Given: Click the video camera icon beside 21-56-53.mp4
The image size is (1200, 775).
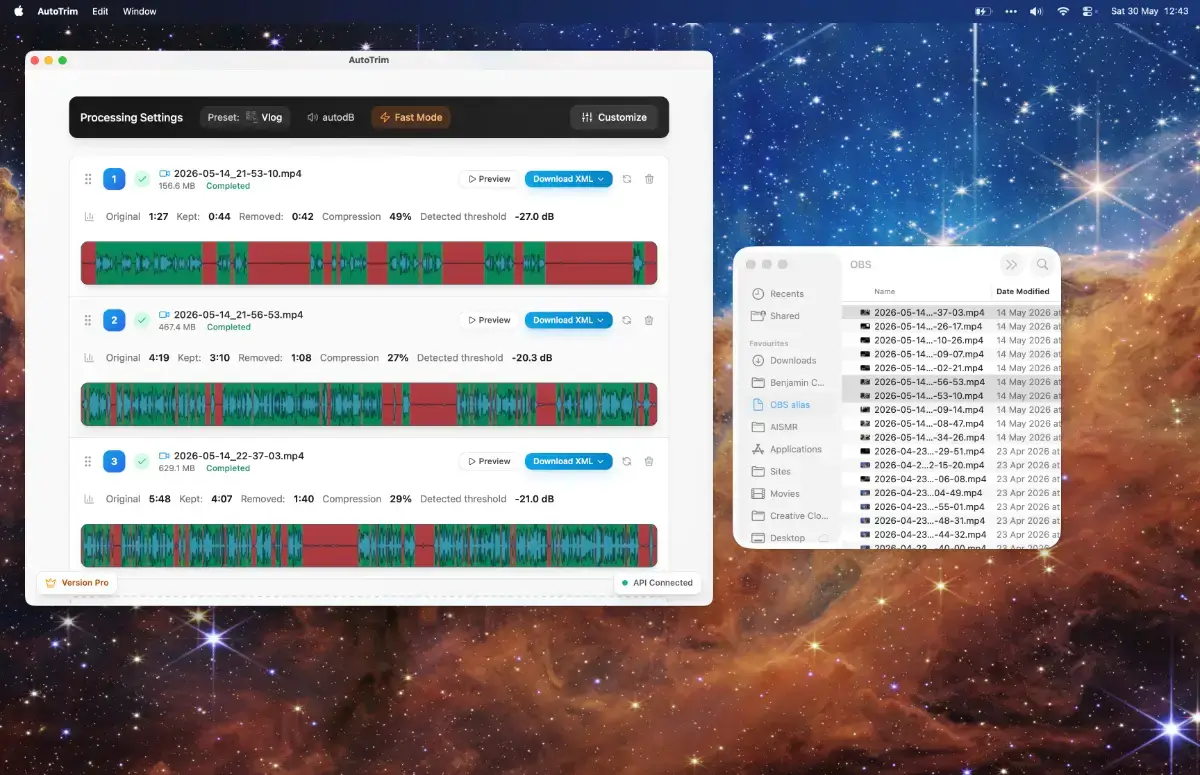Looking at the screenshot, I should [x=165, y=314].
